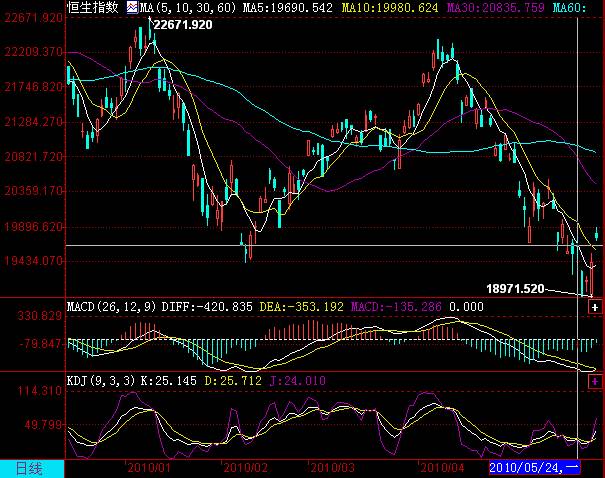605x478 pixels.
Task: Click the 49.799 KDJ axis label
Action: (x=43, y=425)
